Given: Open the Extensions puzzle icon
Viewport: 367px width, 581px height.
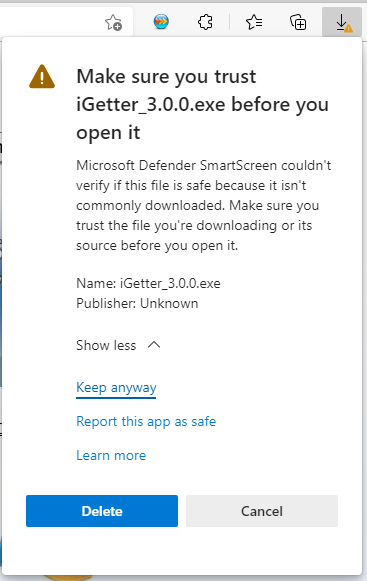Looking at the screenshot, I should click(205, 22).
